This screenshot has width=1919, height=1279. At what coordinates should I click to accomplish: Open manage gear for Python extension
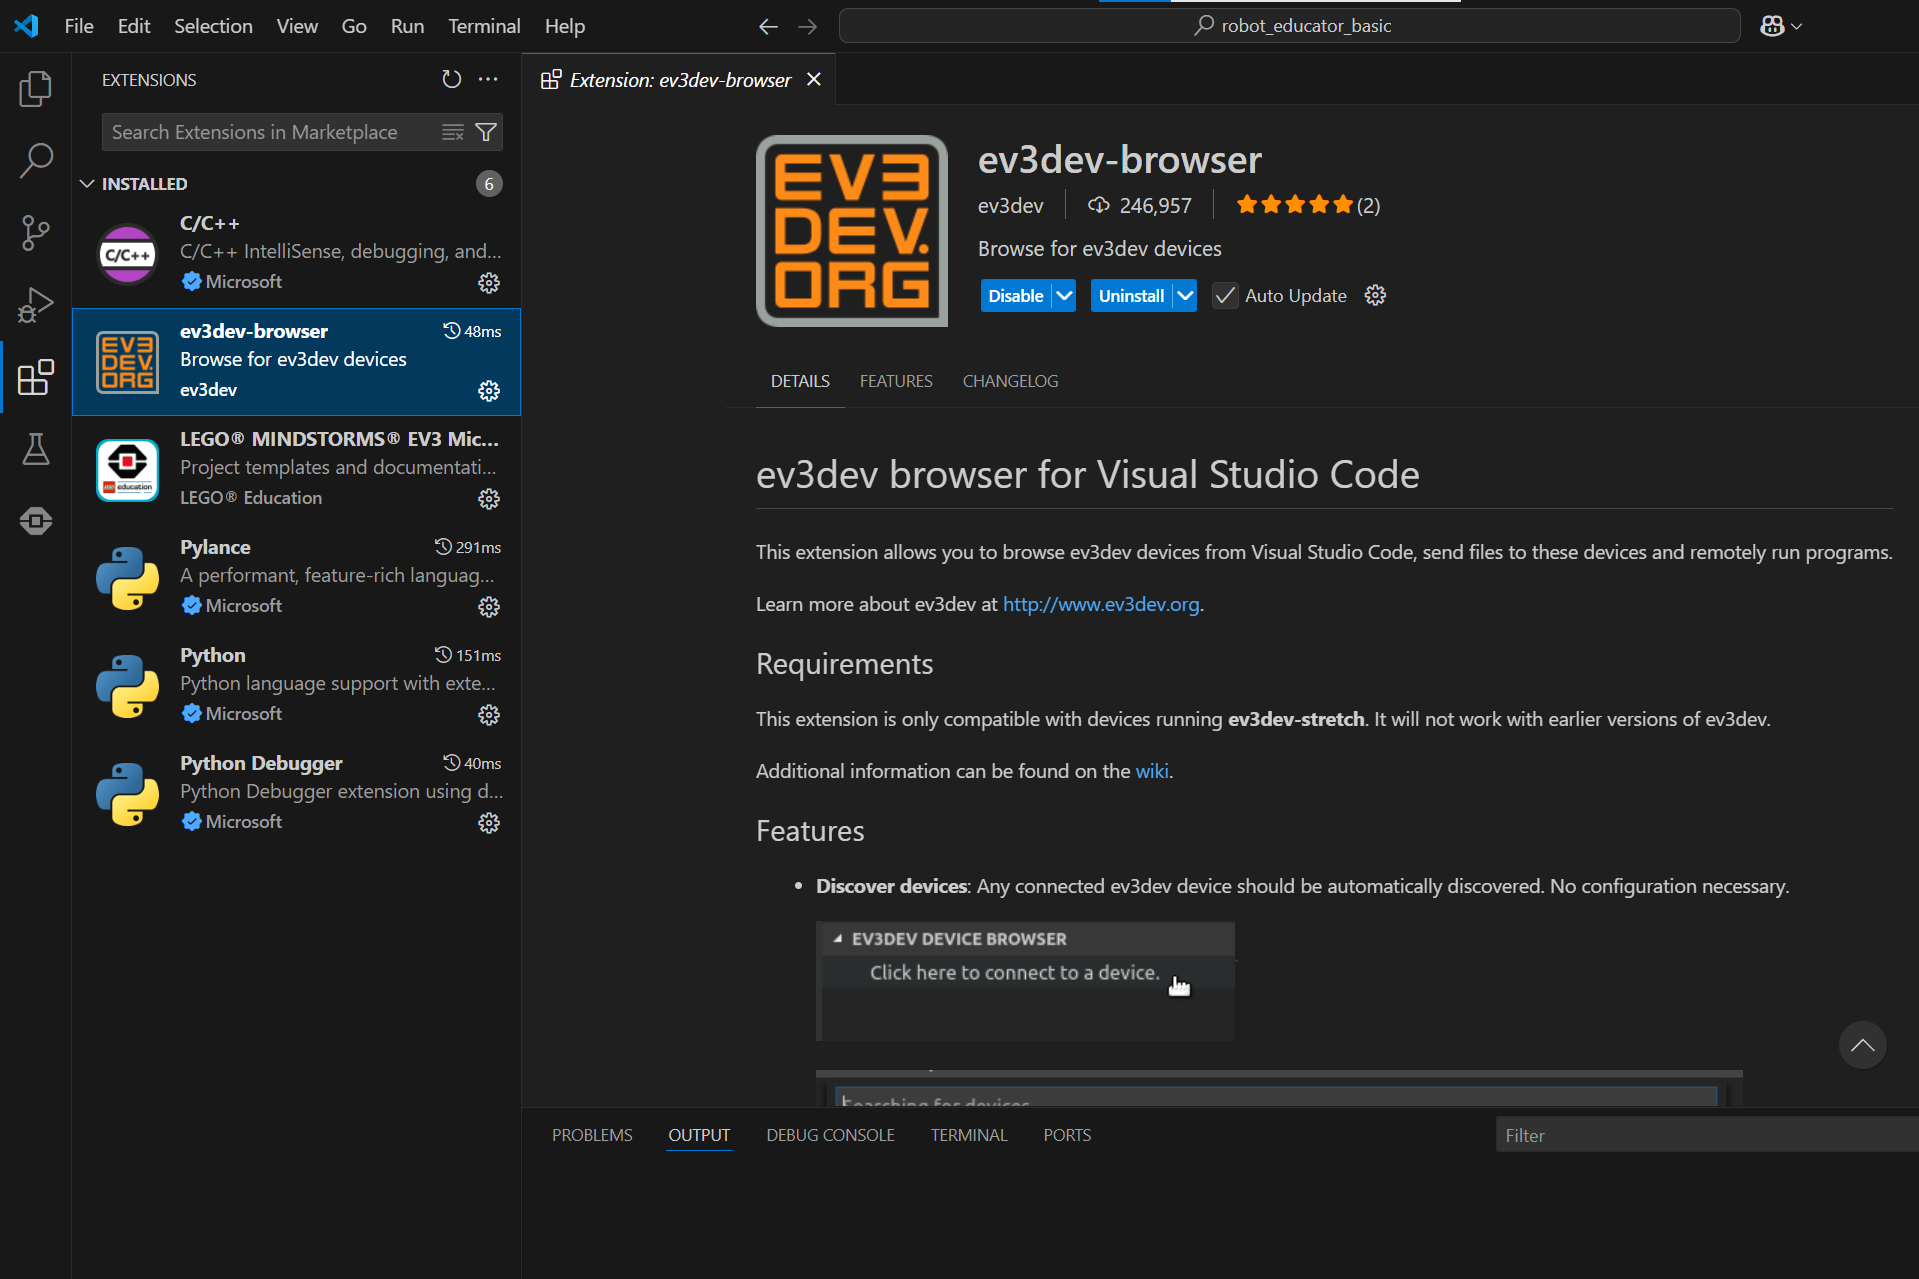click(x=489, y=715)
